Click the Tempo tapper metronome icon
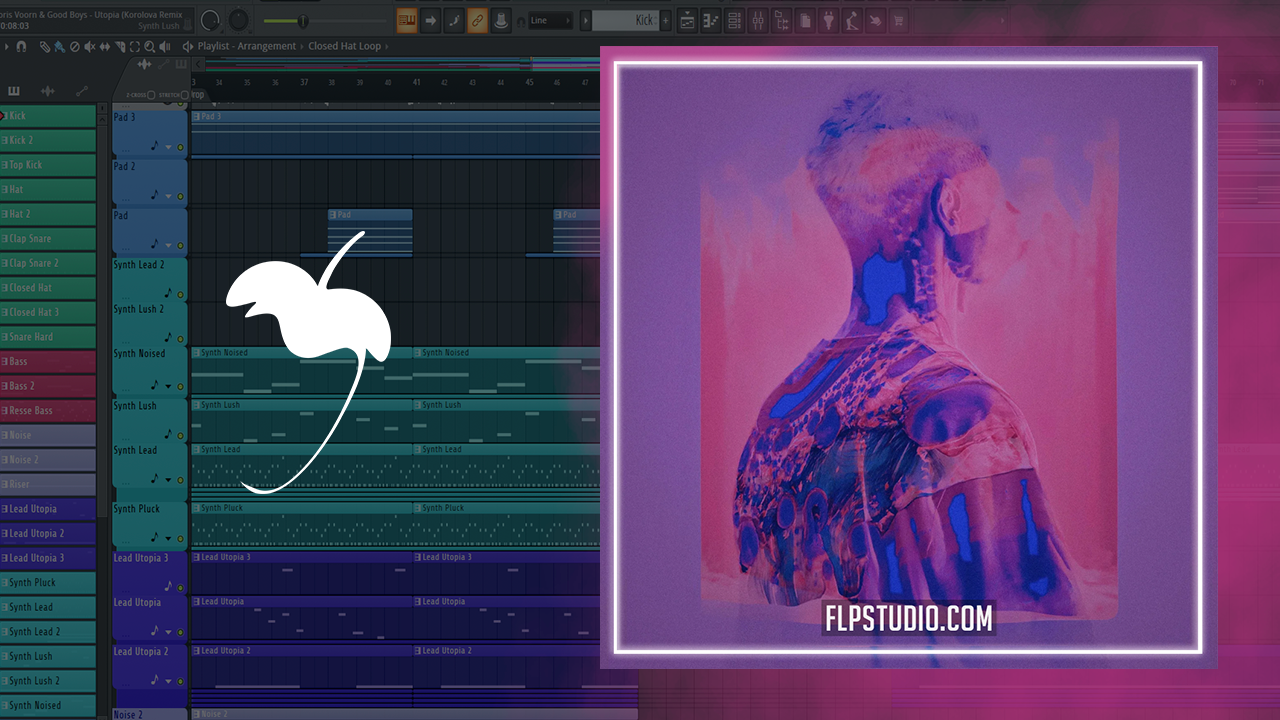The width and height of the screenshot is (1280, 720). coord(851,20)
